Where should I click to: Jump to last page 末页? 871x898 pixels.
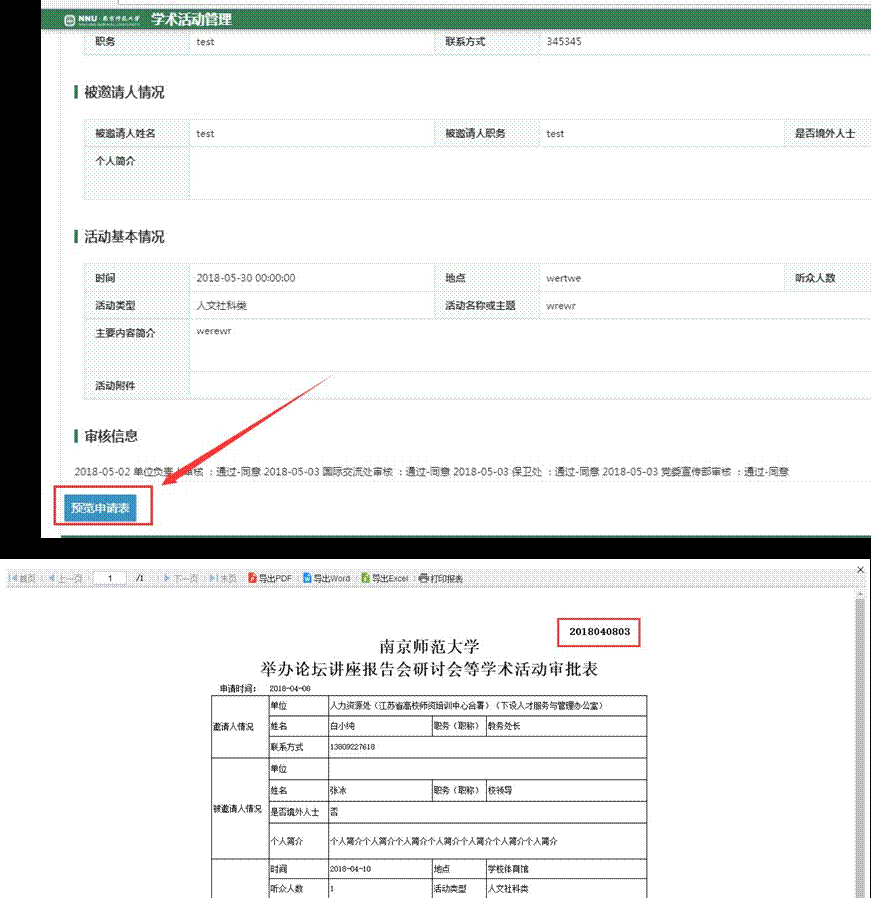[224, 578]
